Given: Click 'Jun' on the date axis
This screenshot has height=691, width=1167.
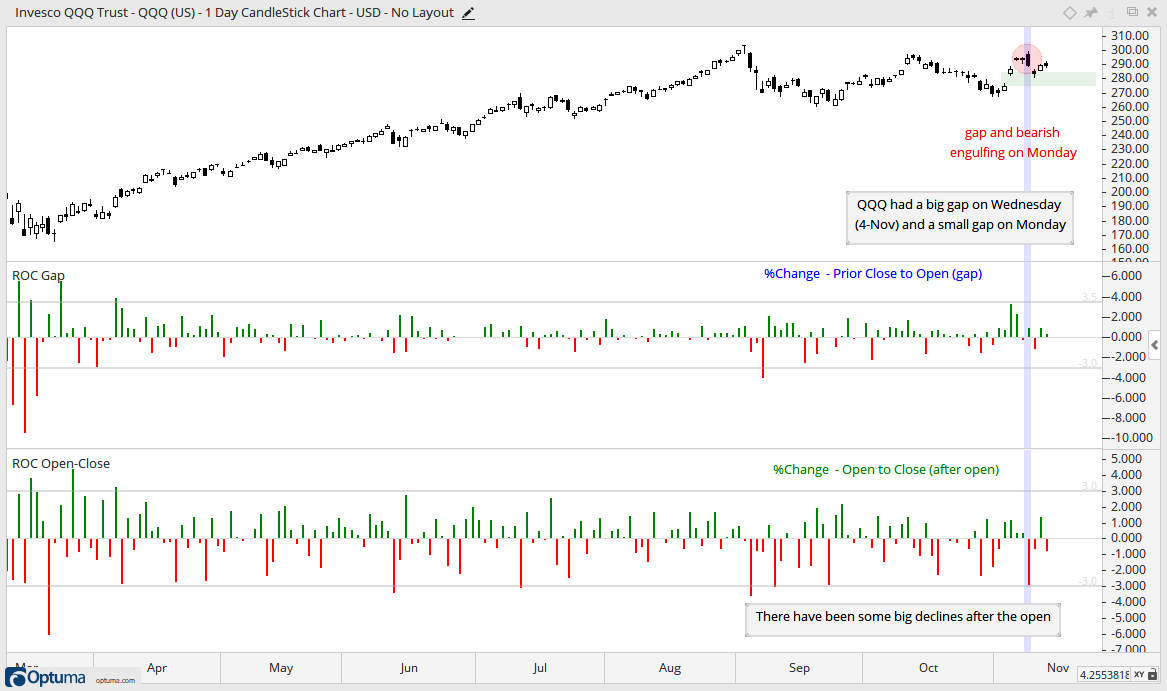Looking at the screenshot, I should (409, 668).
